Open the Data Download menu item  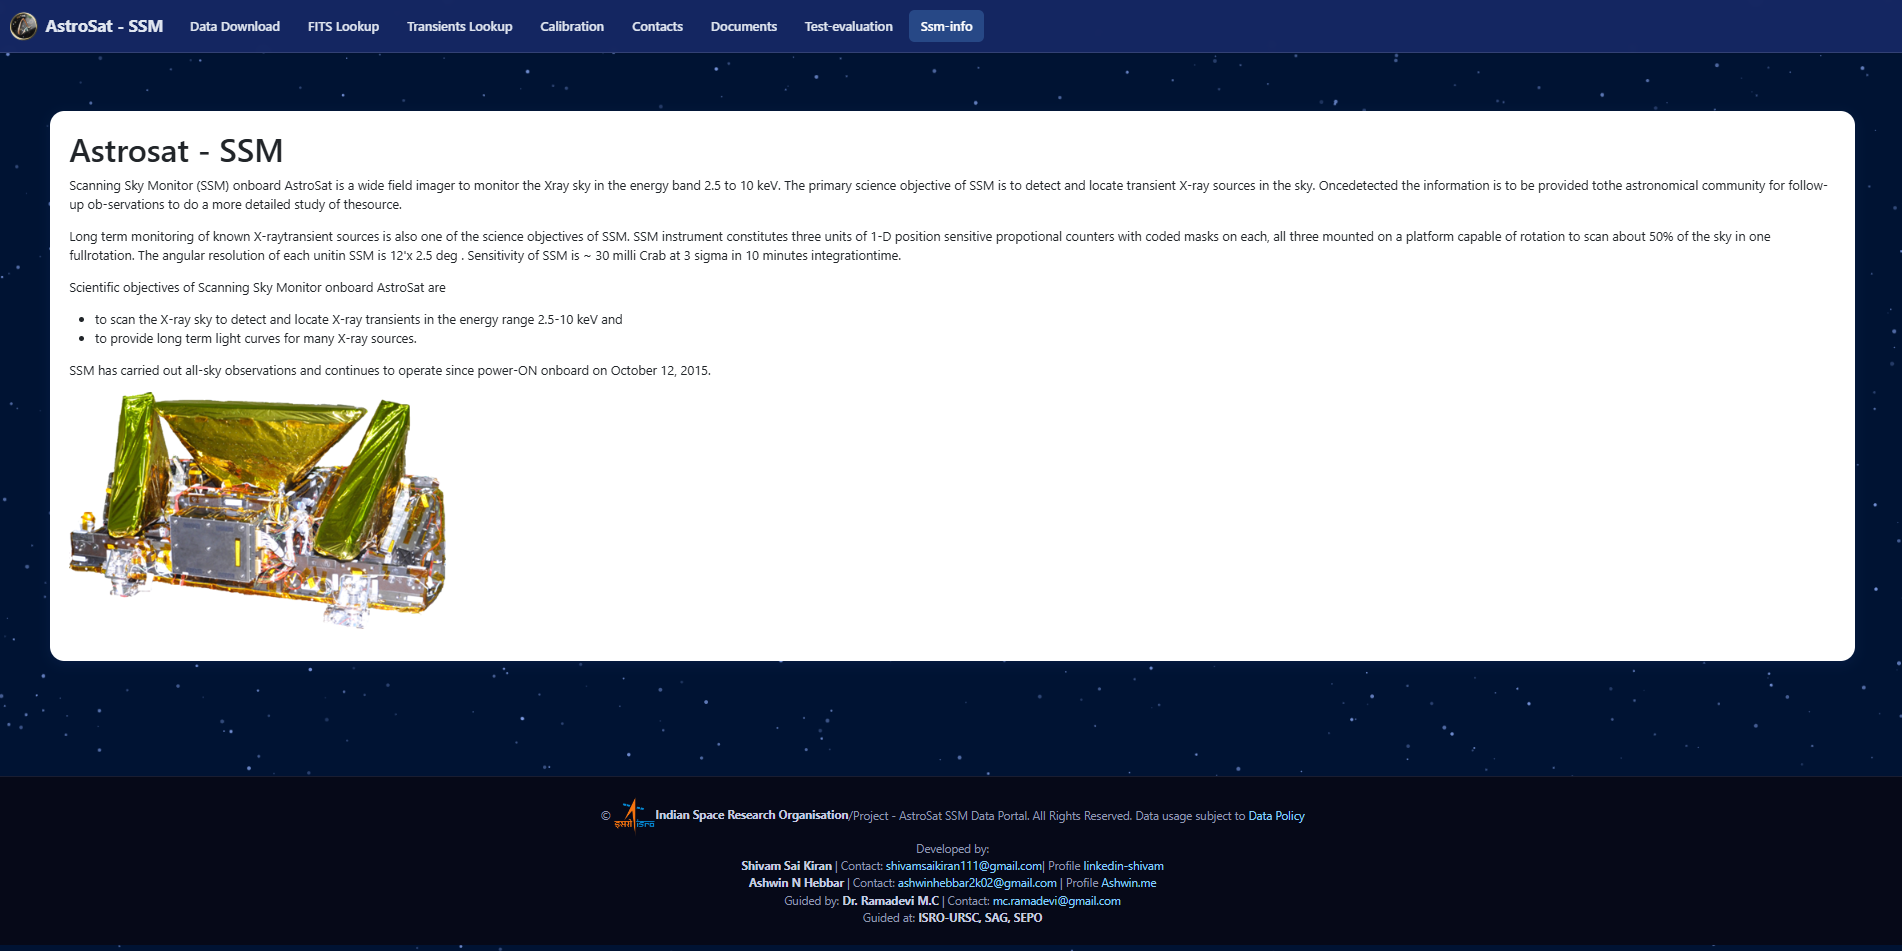point(235,26)
